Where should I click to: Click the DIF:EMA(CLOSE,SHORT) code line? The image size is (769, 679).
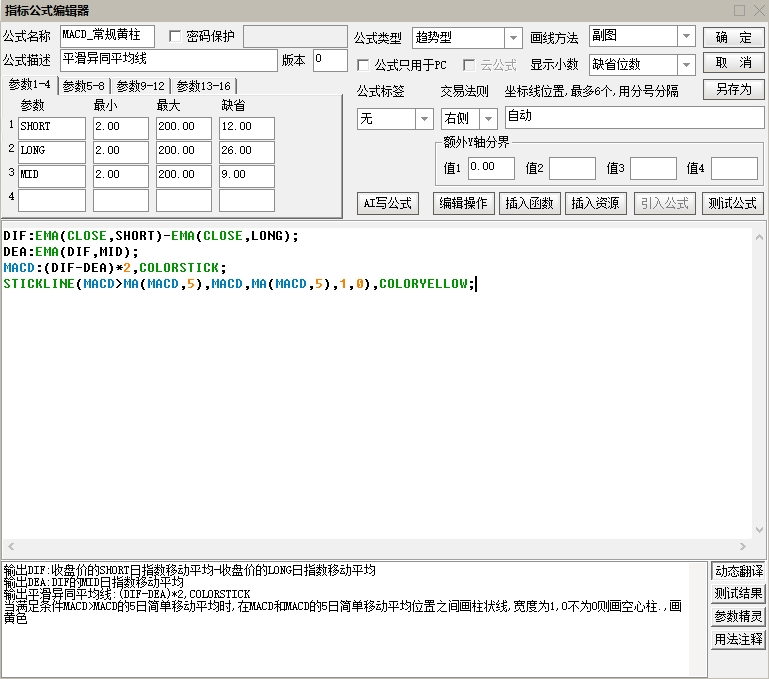pos(151,236)
